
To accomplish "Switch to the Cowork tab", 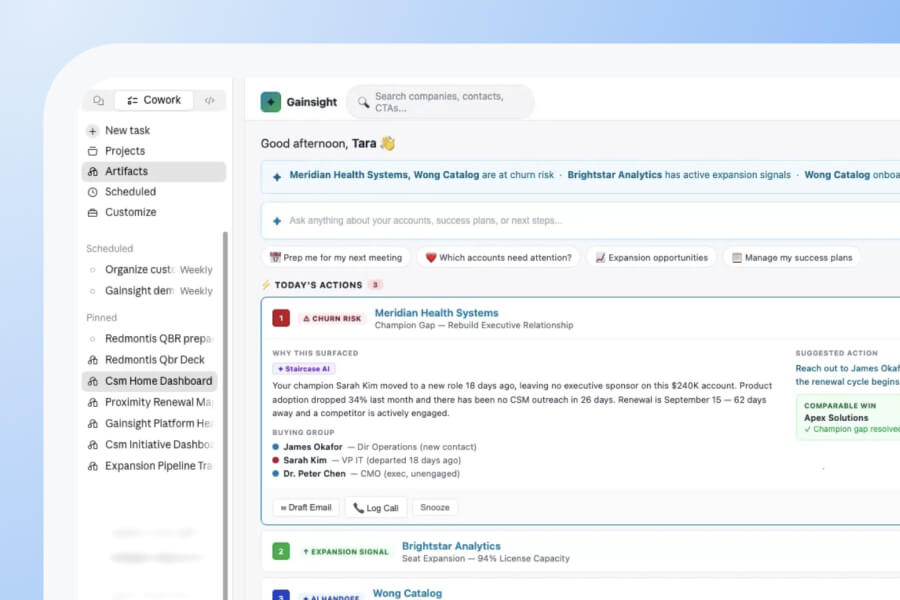I will click(x=154, y=100).
